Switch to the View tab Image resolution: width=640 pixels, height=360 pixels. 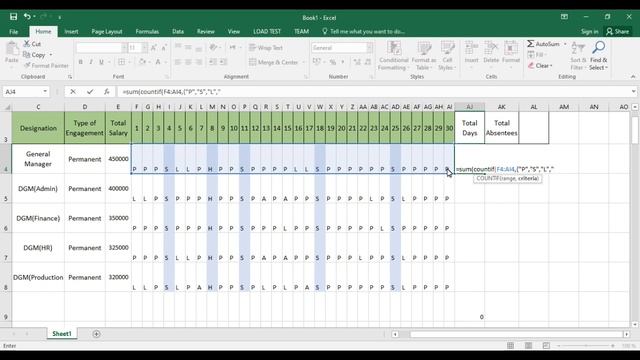233,31
